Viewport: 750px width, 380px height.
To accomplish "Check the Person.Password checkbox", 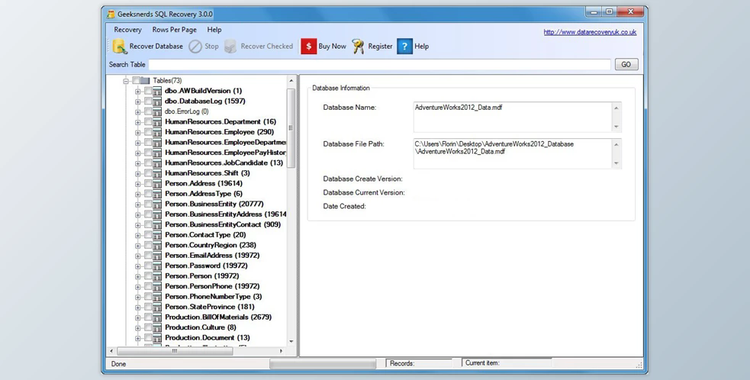I will coord(148,266).
